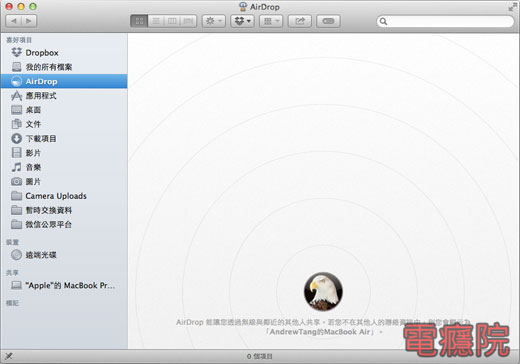Click the Camera Uploads folder icon
The height and width of the screenshot is (364, 520).
[16, 196]
